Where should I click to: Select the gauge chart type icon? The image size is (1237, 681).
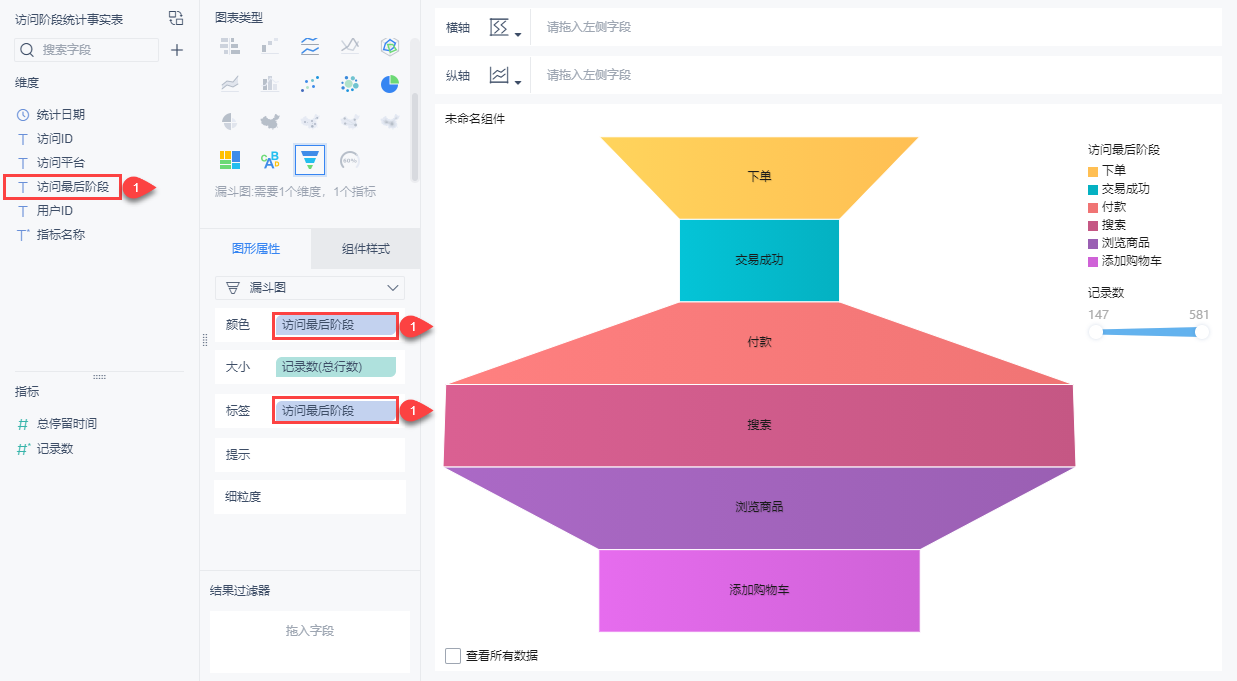(x=350, y=159)
